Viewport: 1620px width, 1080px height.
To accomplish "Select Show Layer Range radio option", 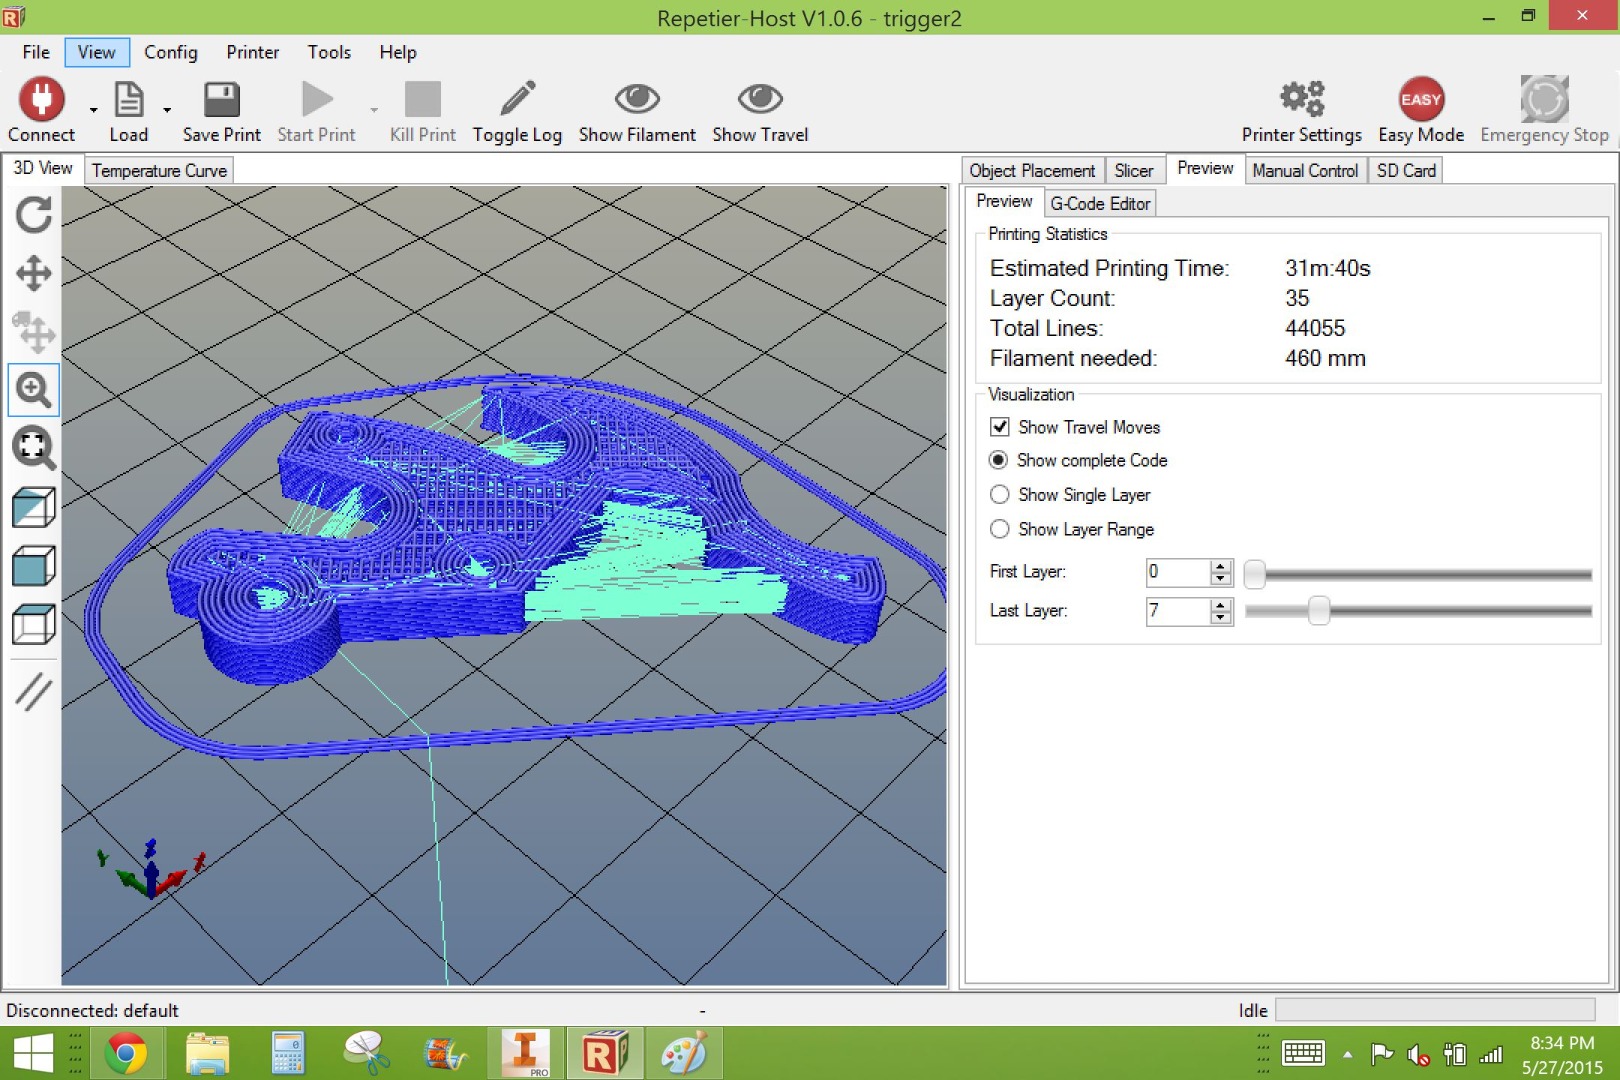I will tap(999, 529).
